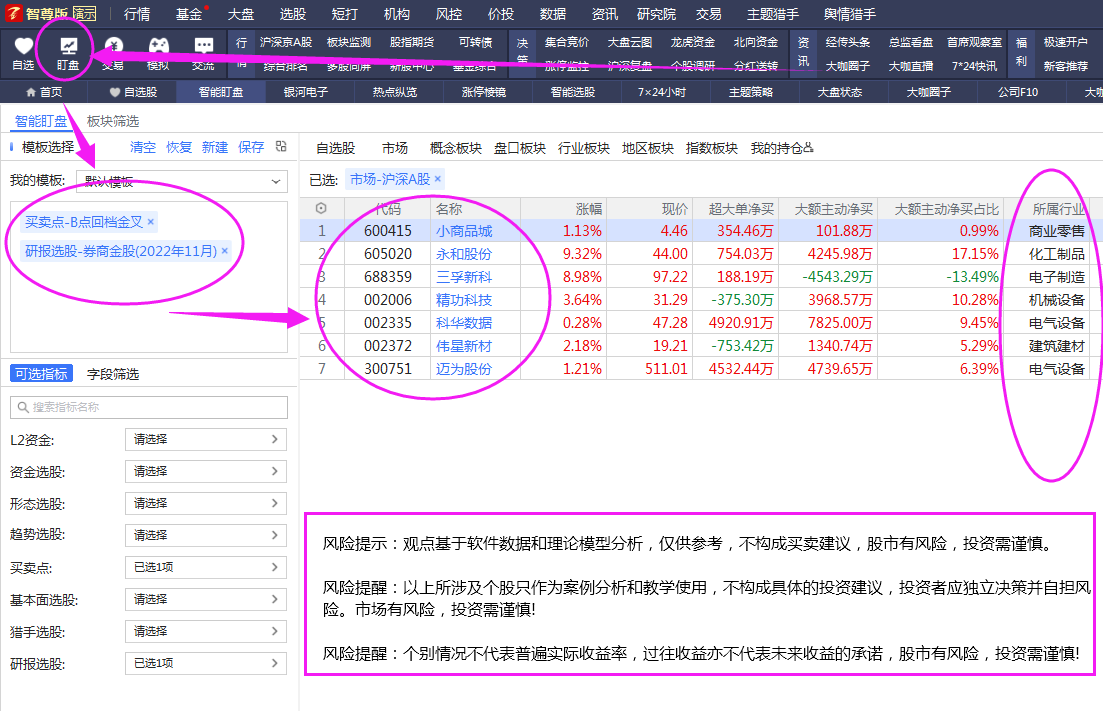Expand the 猎手选股 selector

(x=205, y=632)
